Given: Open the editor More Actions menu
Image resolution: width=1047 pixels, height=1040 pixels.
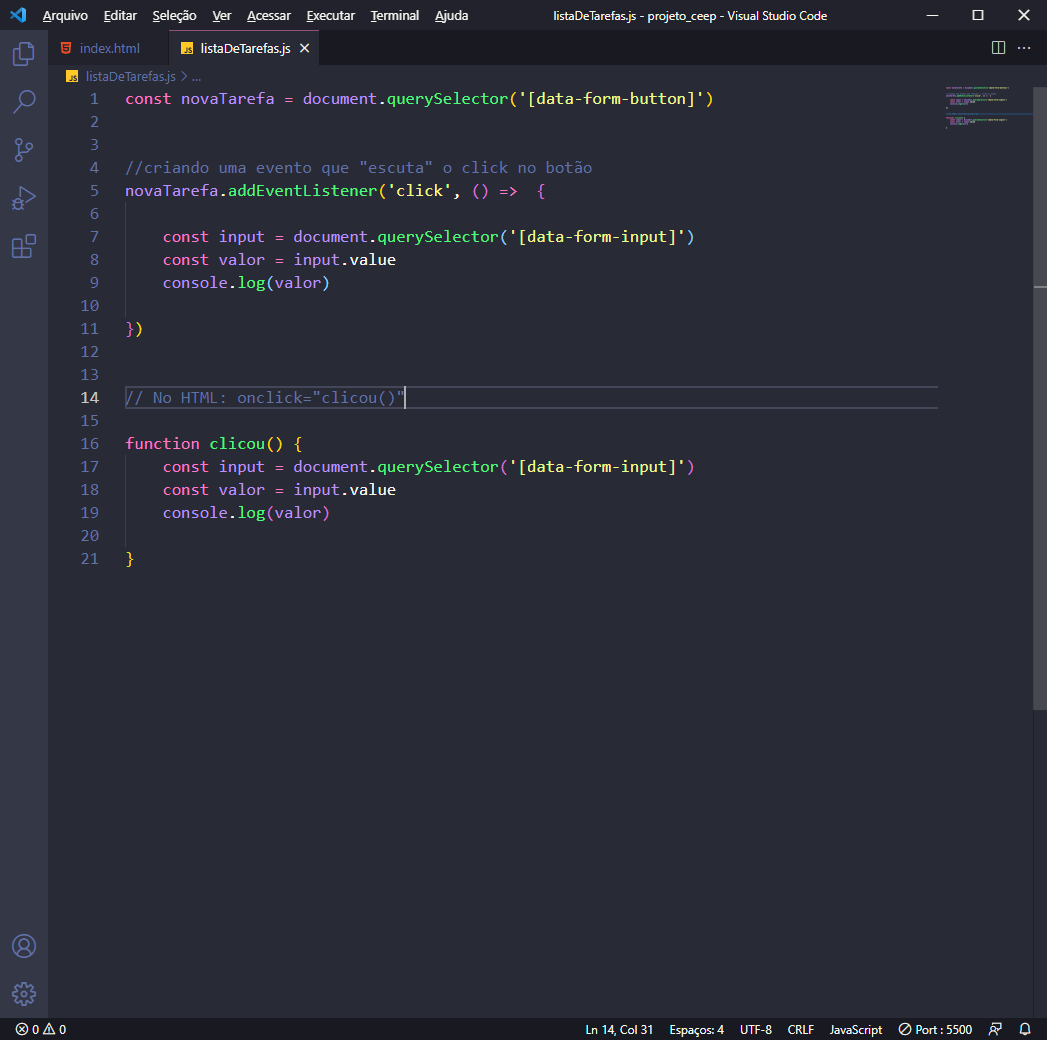Looking at the screenshot, I should pos(1024,48).
